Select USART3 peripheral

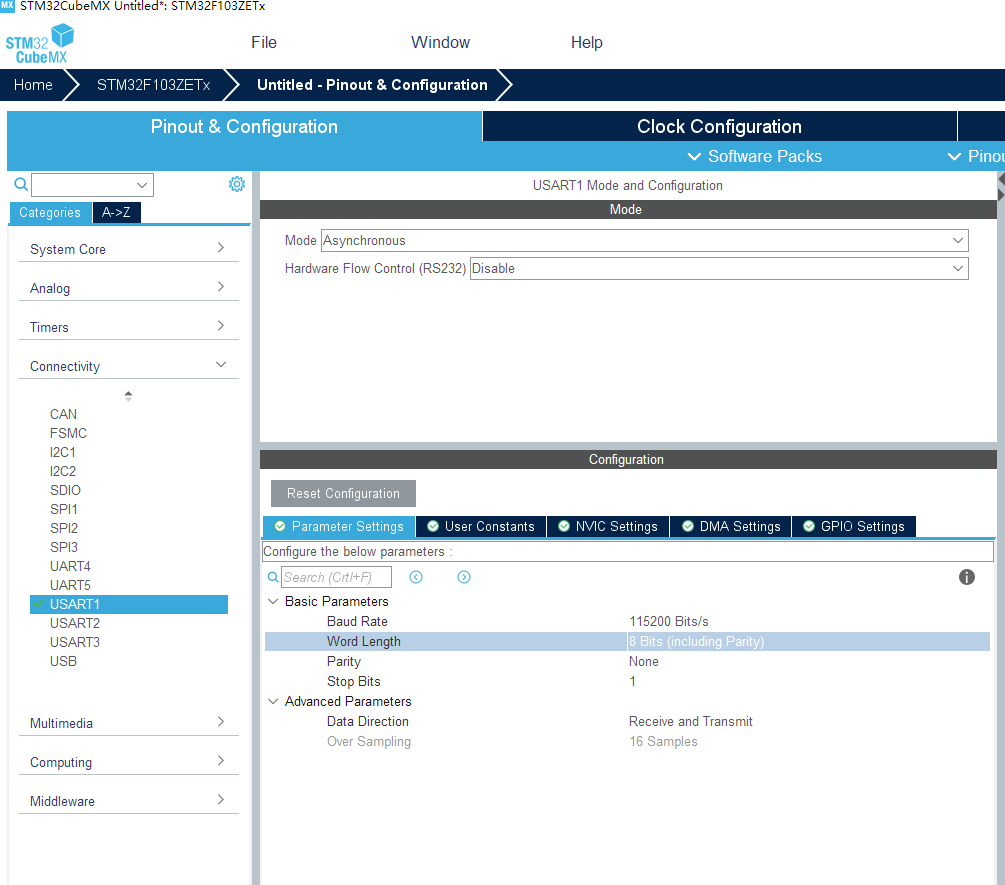coord(75,642)
